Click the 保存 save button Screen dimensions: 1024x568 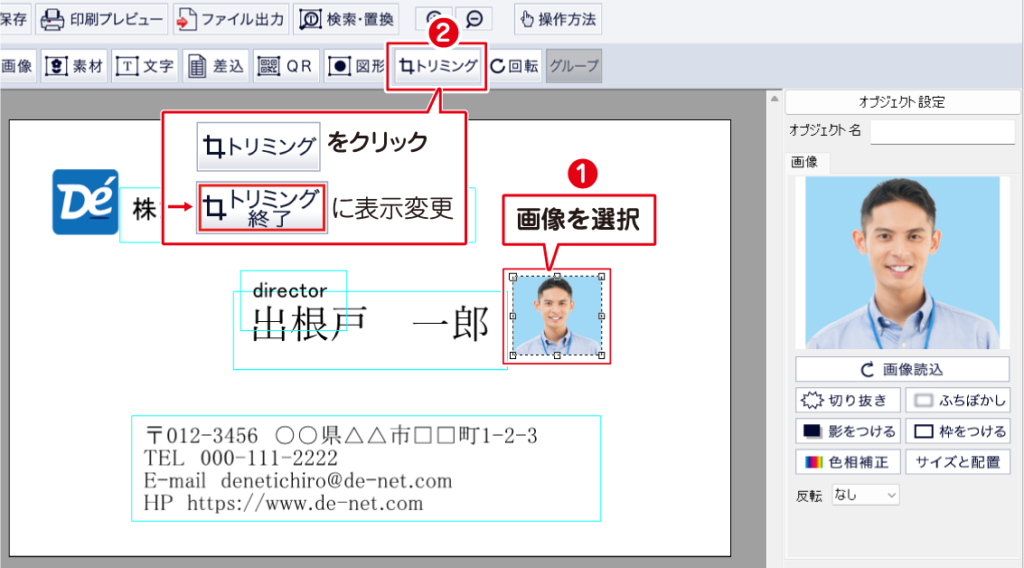14,19
